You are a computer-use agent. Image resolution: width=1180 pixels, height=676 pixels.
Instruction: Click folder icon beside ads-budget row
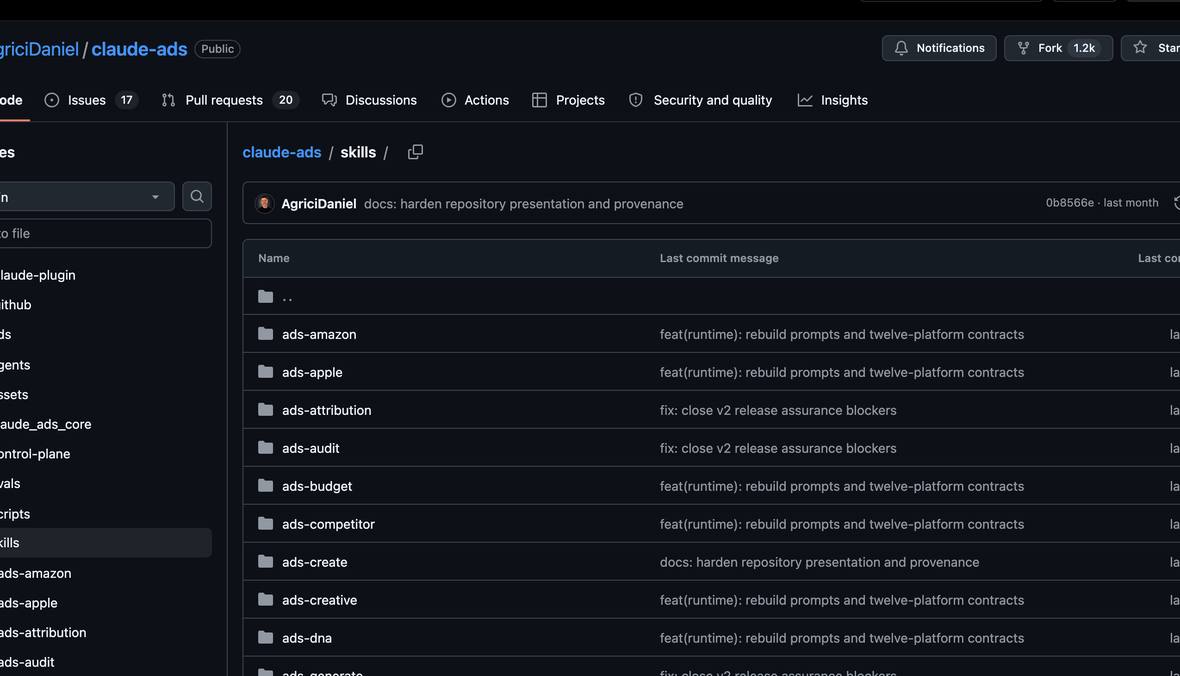265,486
